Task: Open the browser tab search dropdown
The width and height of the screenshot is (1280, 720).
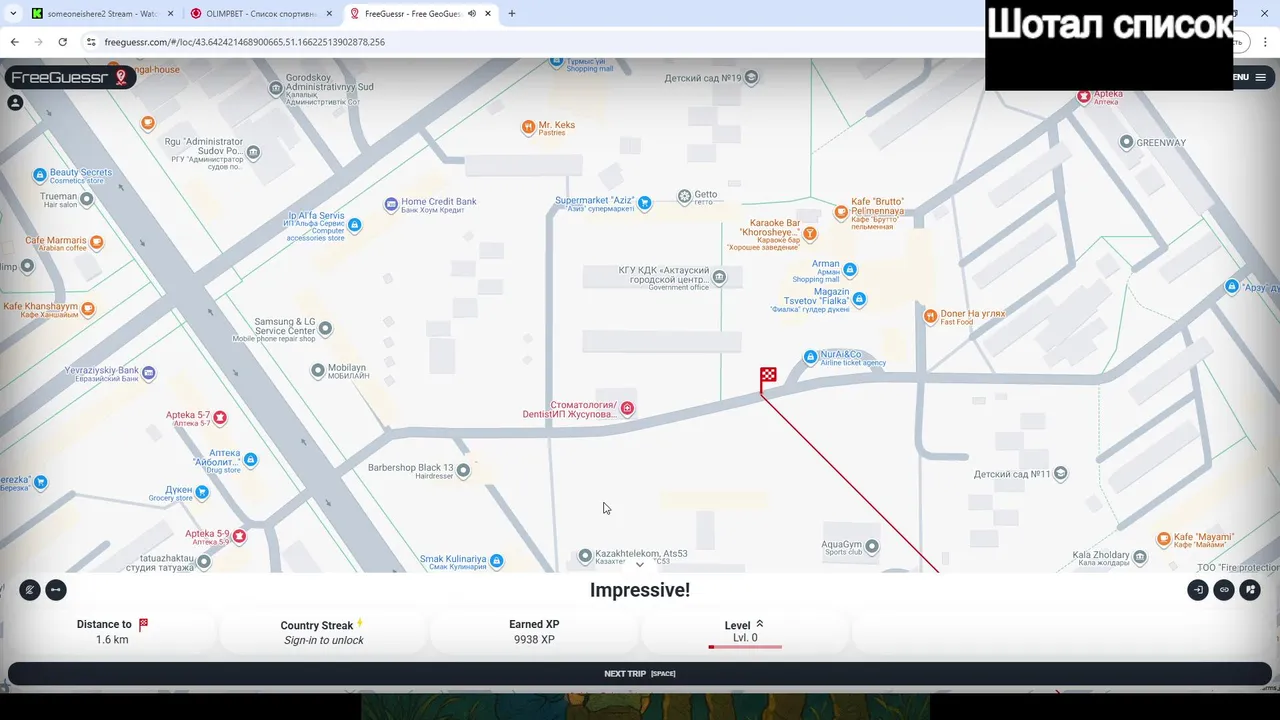Action: pos(12,14)
